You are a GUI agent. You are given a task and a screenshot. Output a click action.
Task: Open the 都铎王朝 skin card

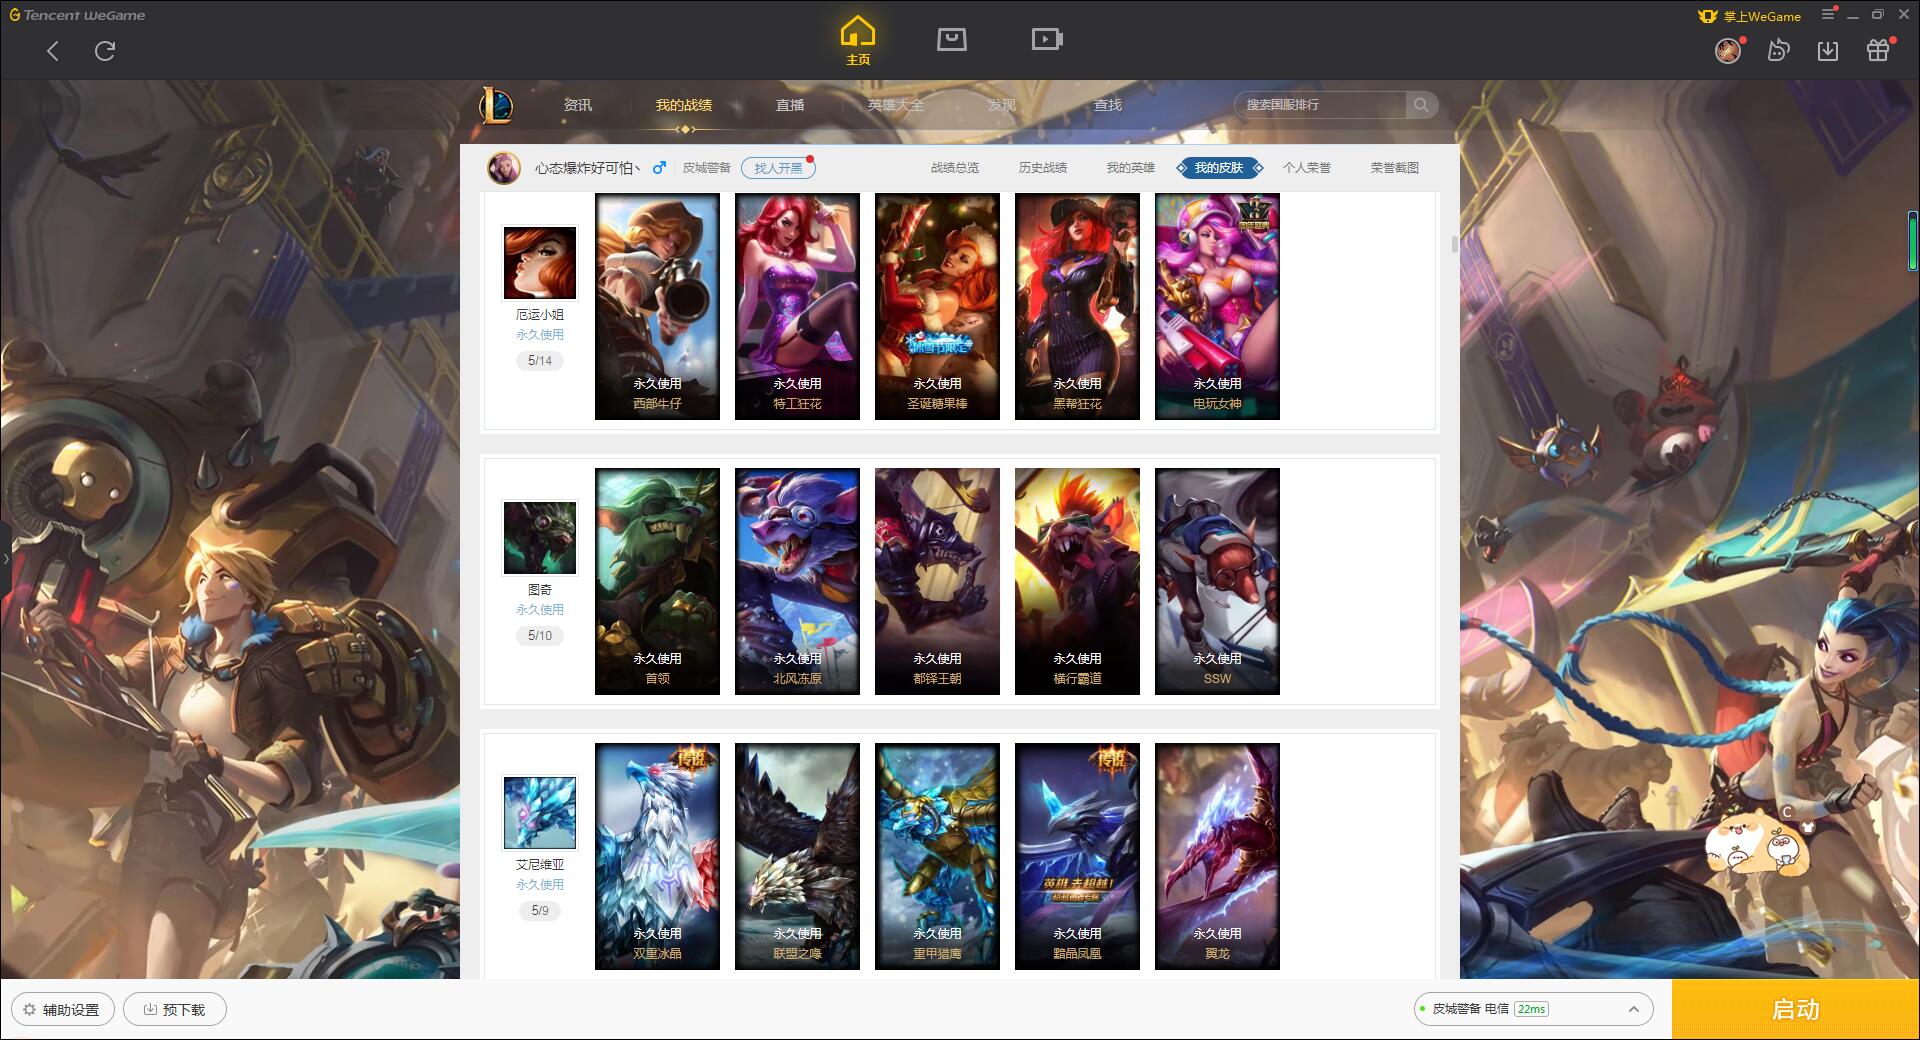[937, 581]
